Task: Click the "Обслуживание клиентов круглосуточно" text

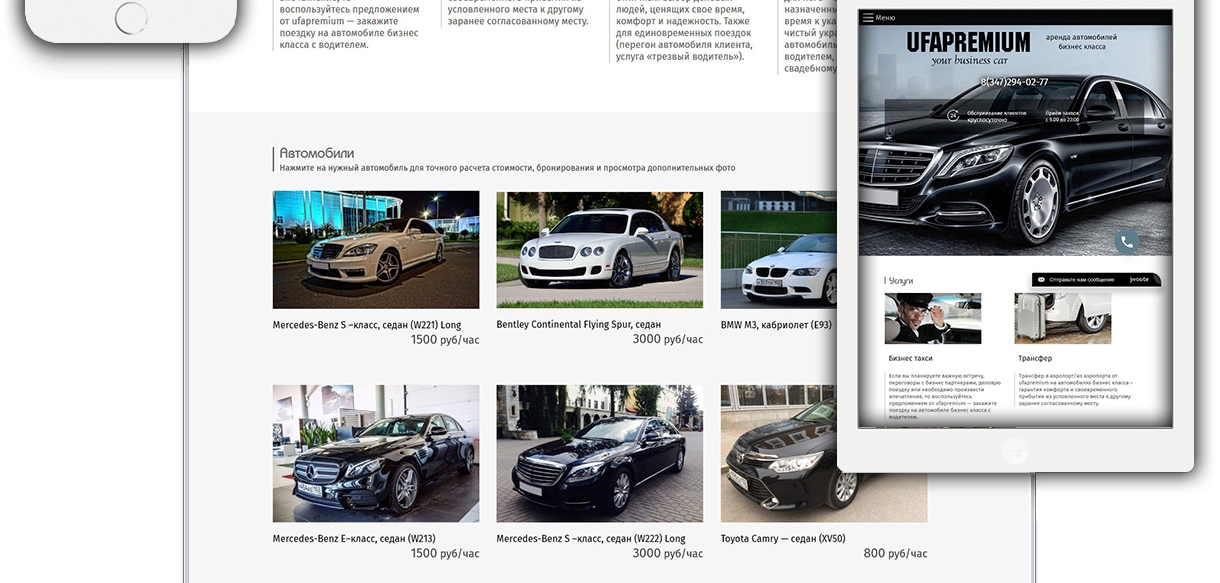Action: click(995, 116)
